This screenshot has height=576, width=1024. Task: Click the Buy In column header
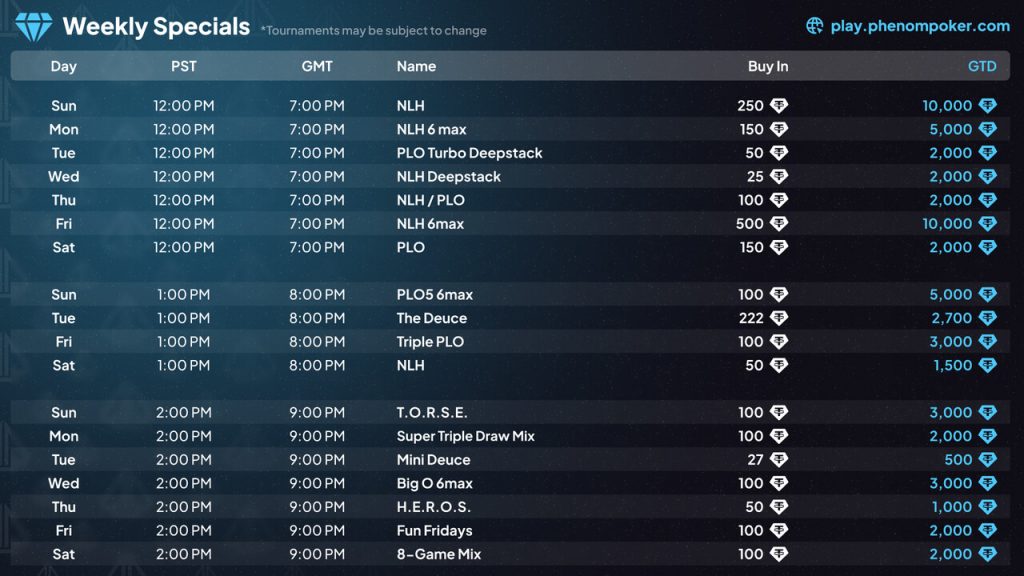pyautogui.click(x=768, y=66)
